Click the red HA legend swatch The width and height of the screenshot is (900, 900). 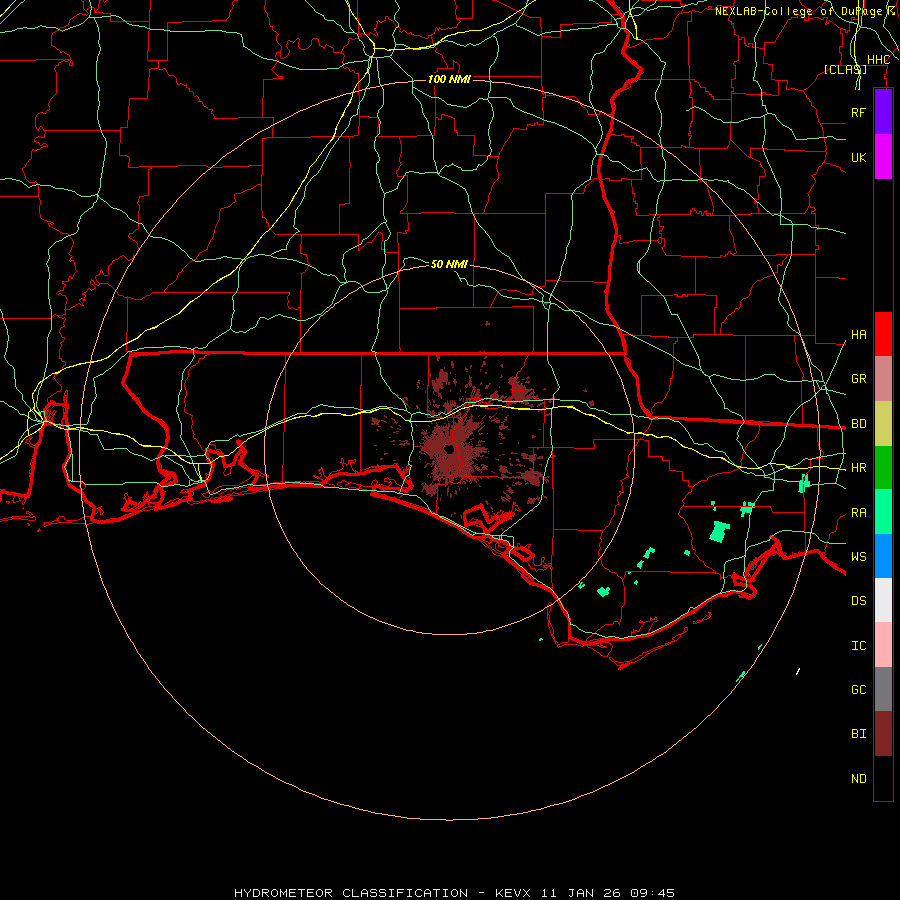pos(883,334)
